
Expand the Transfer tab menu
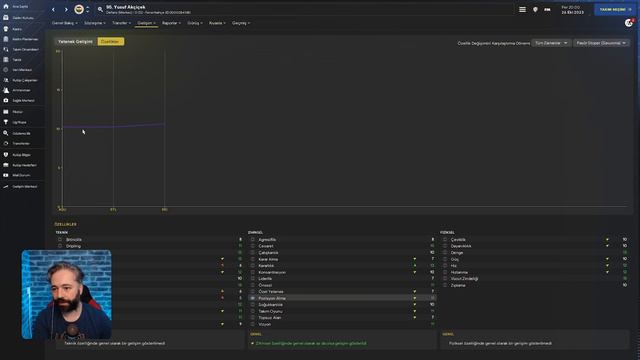click(122, 23)
